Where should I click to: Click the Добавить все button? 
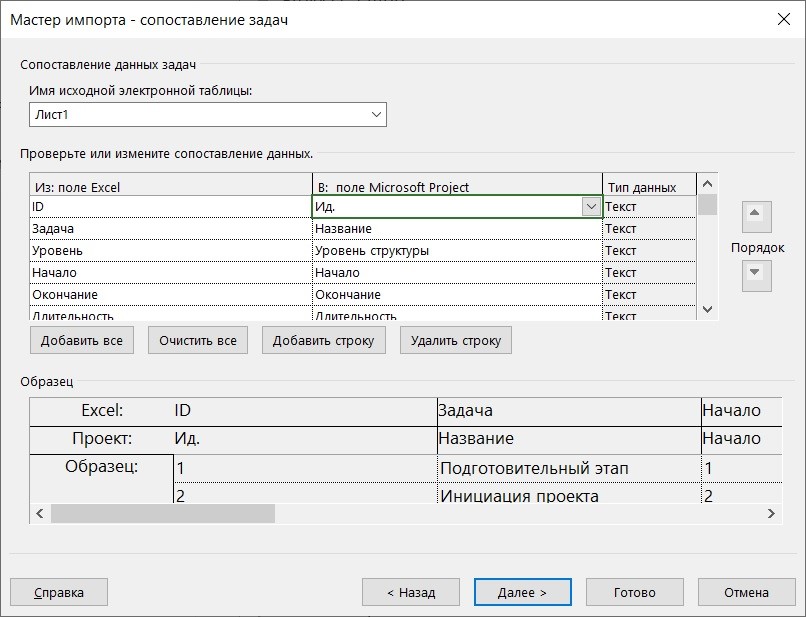[x=82, y=340]
